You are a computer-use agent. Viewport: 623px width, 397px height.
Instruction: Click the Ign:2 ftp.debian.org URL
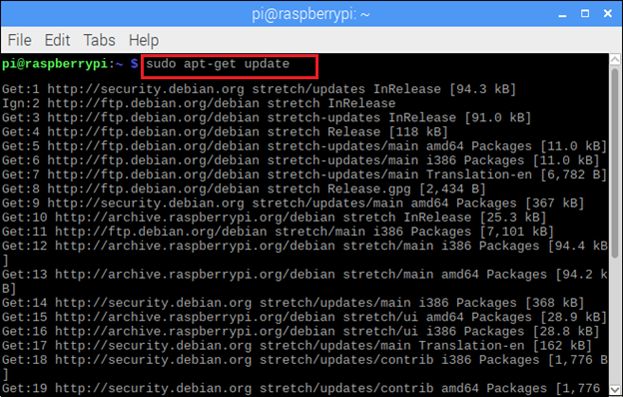[153, 103]
